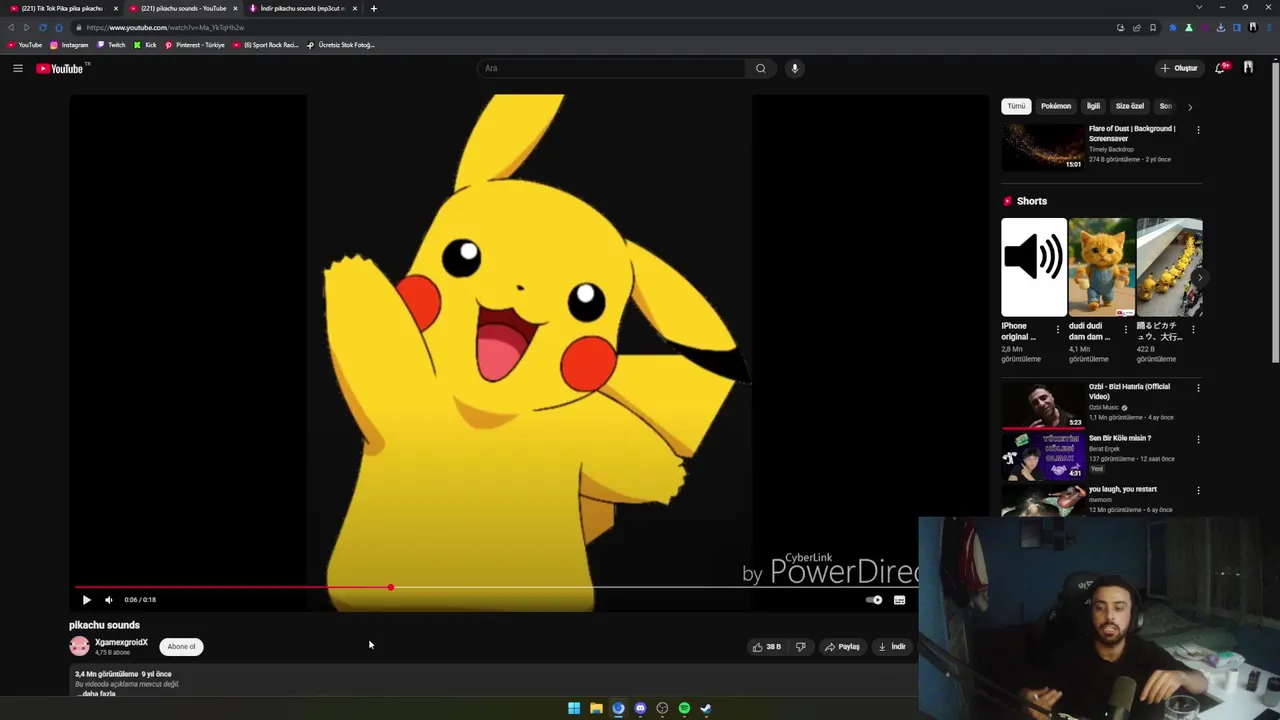
Task: Start voice search with the microphone
Action: (x=795, y=68)
